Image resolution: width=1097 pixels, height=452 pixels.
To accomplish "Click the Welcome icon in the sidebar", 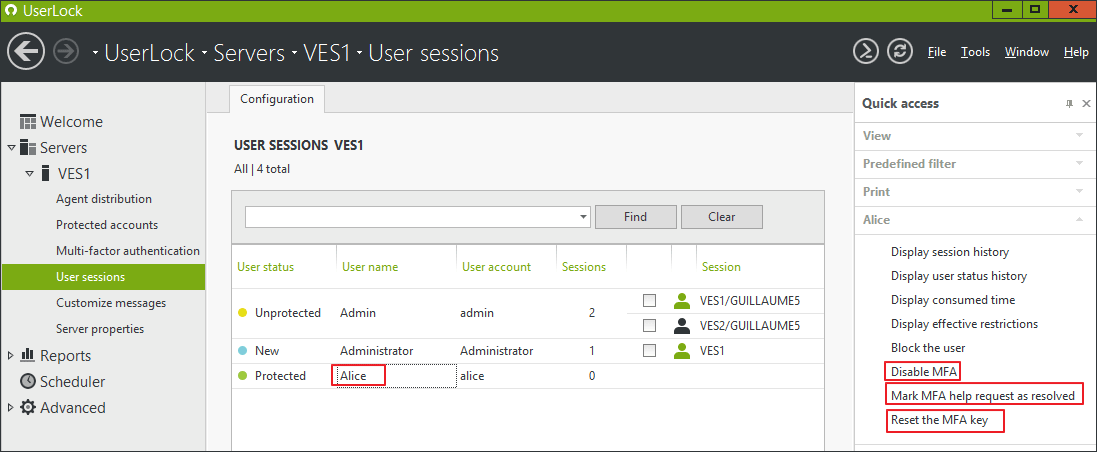I will click(28, 122).
